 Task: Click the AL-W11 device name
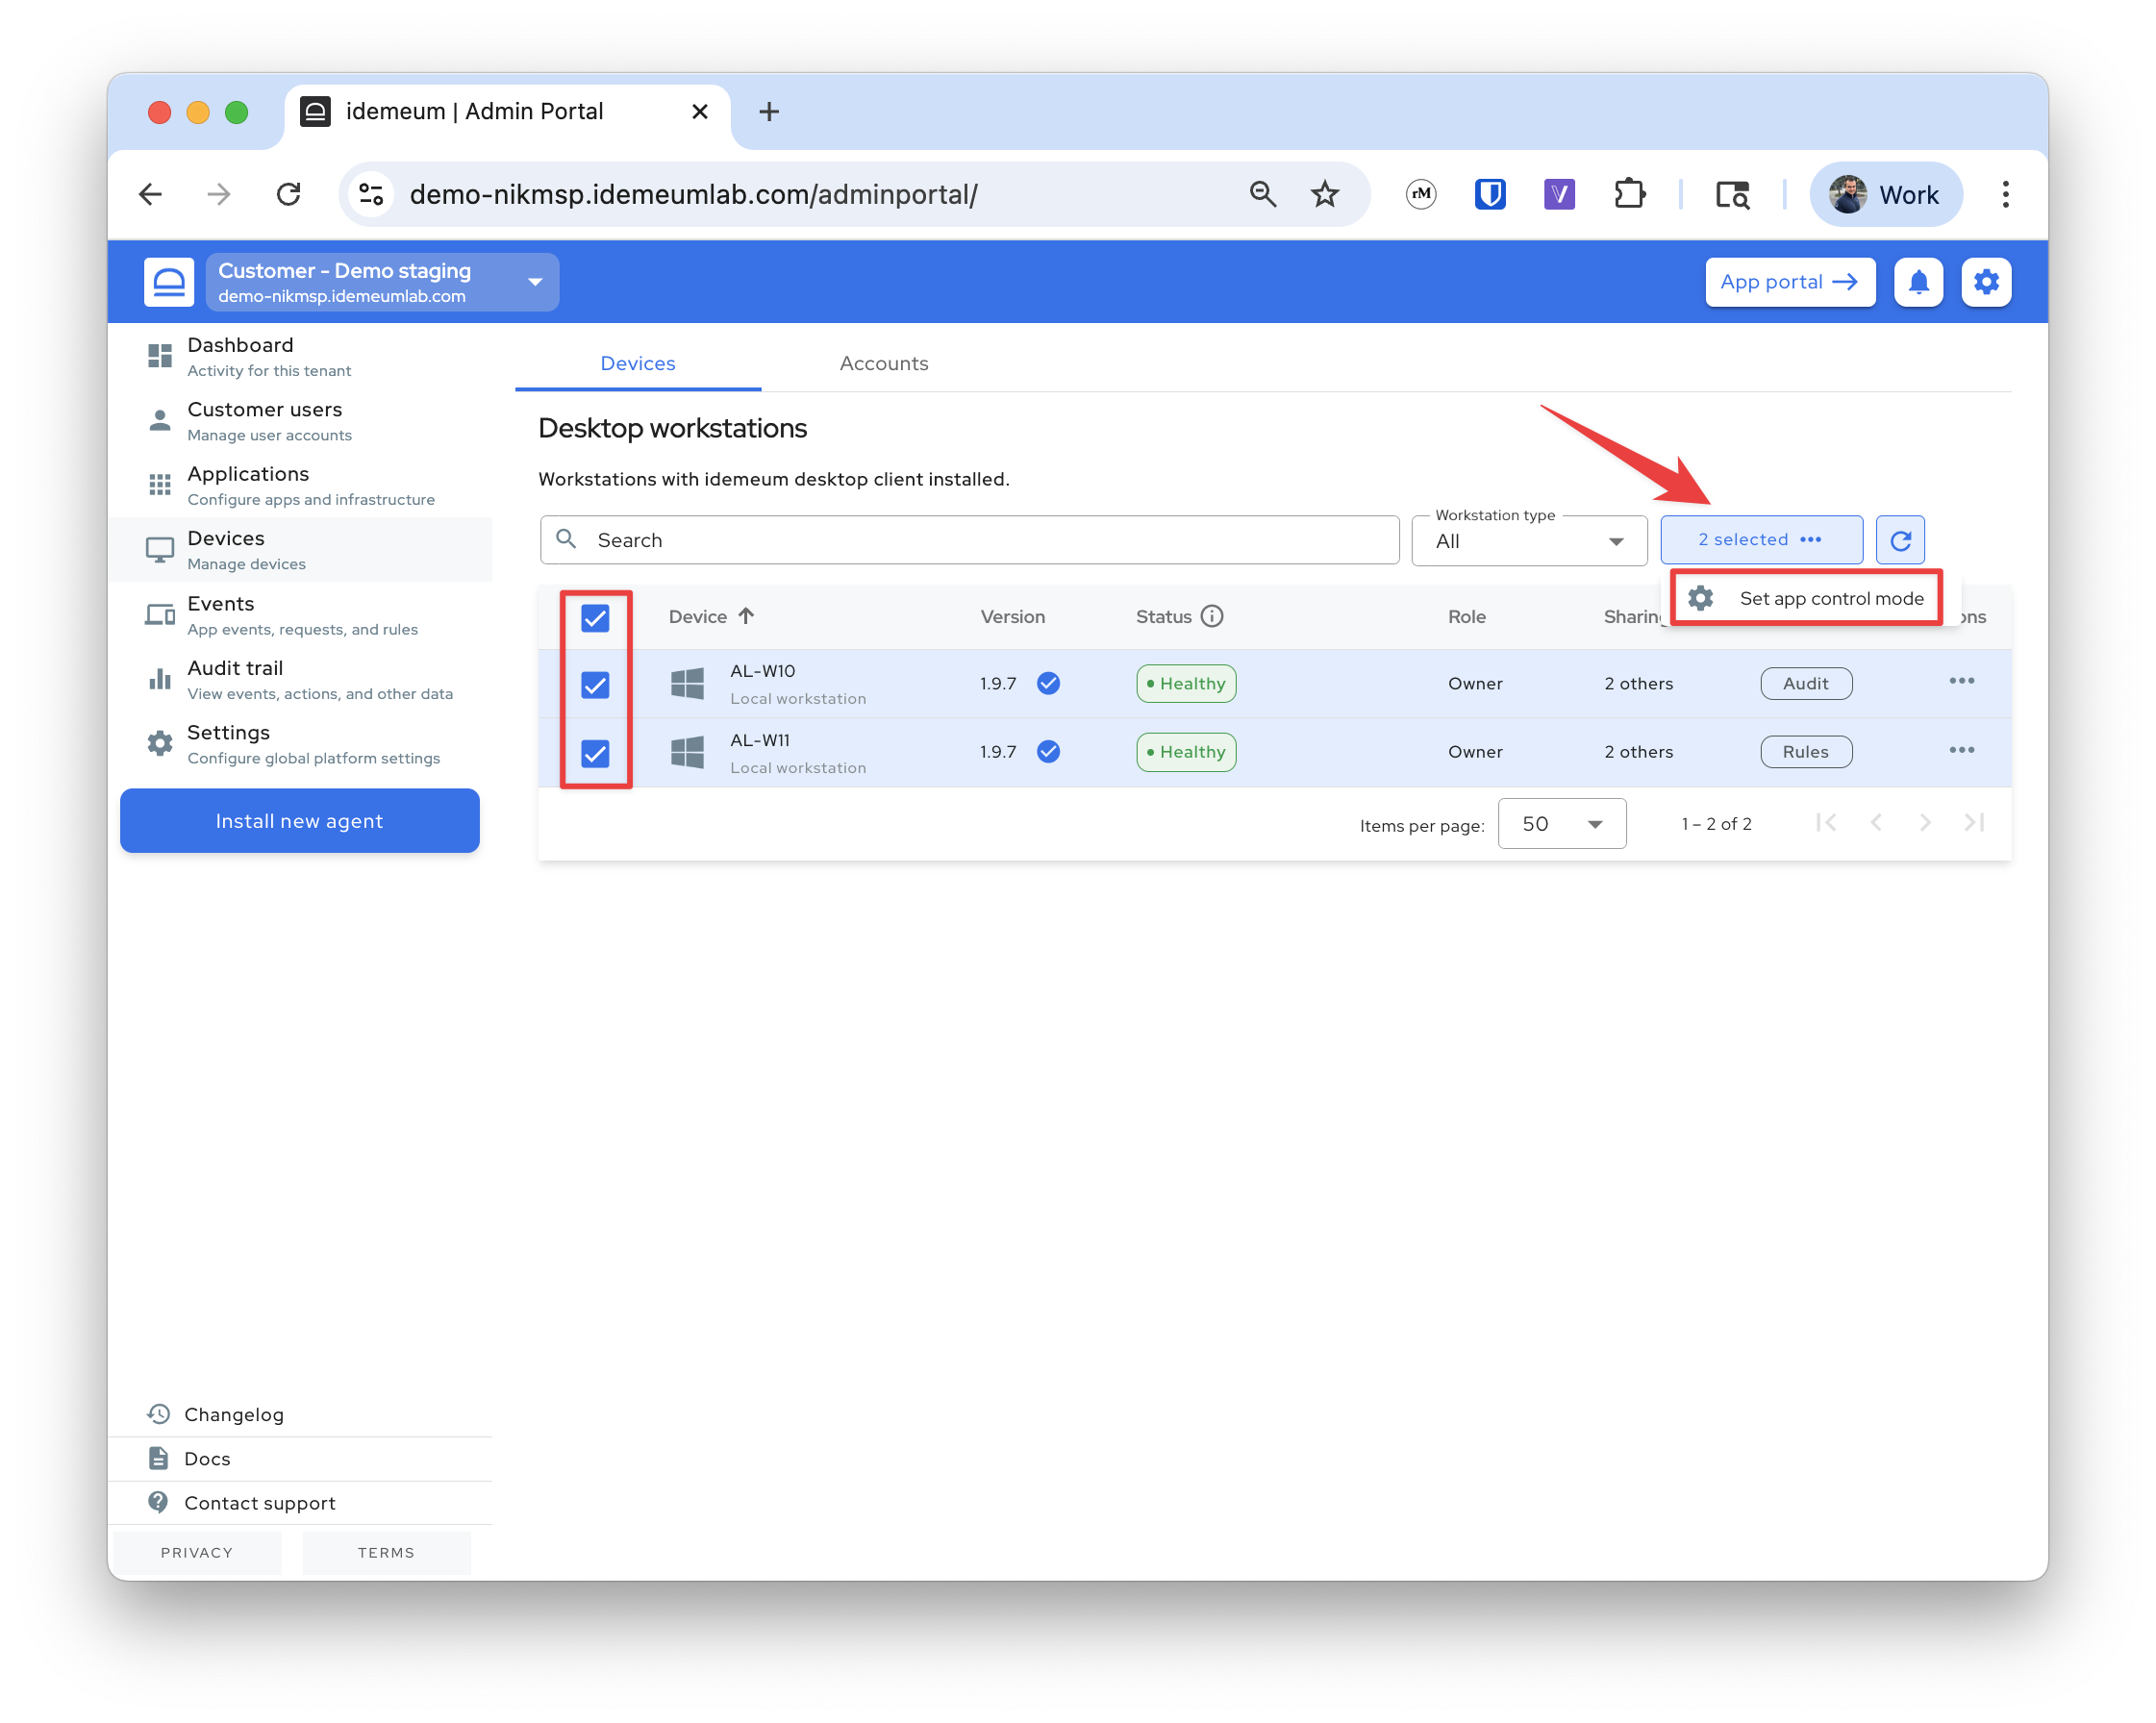[760, 740]
